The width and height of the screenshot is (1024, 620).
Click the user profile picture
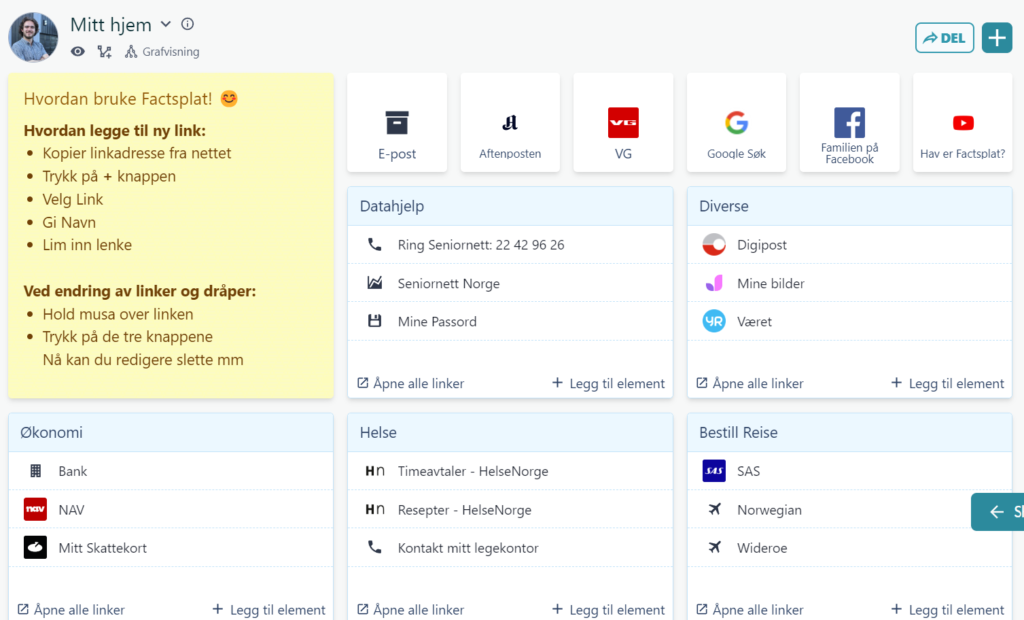coord(34,38)
